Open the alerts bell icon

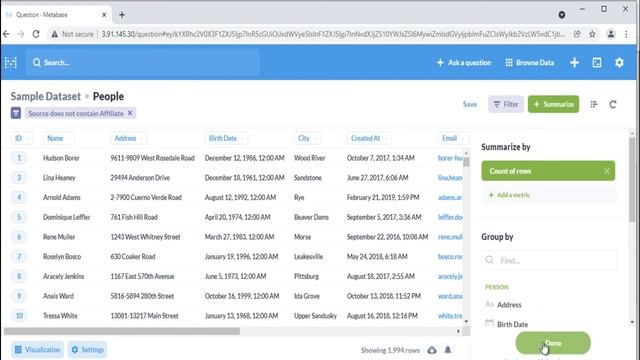click(448, 350)
